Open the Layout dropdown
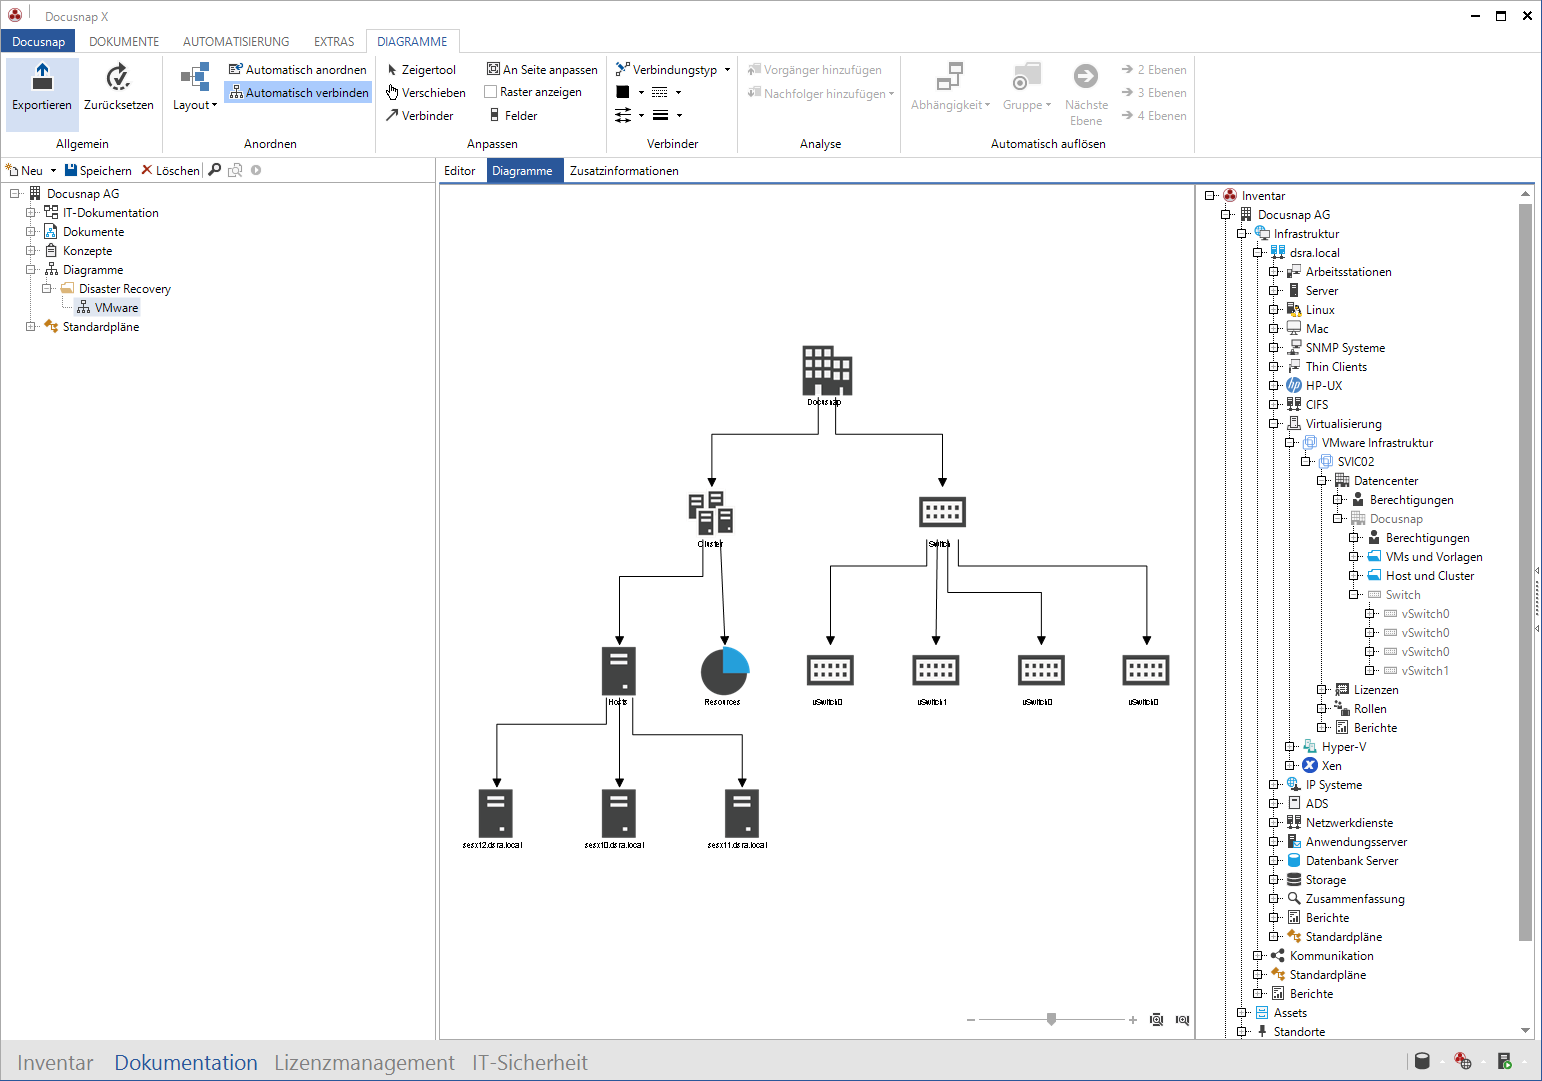Viewport: 1542px width, 1081px height. coord(194,87)
